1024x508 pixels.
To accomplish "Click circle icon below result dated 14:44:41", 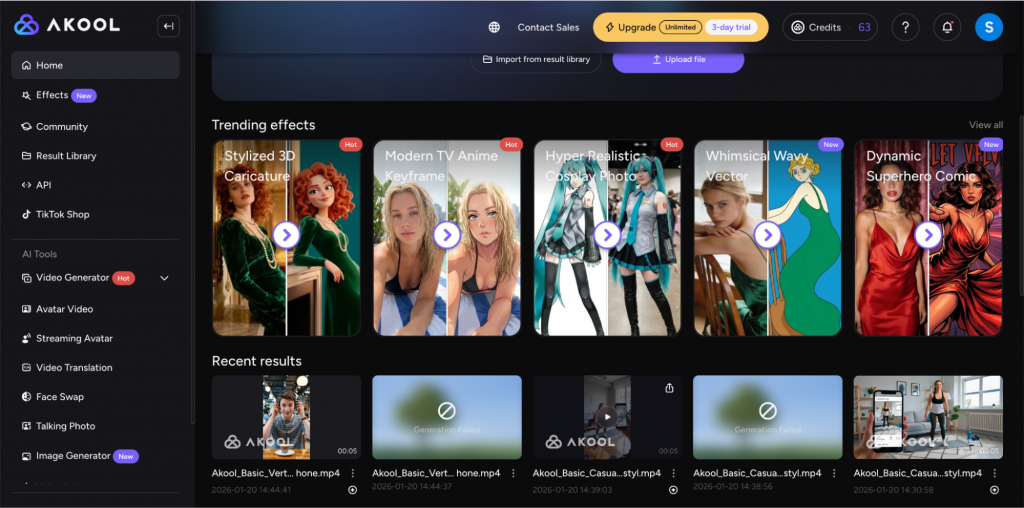I will [x=353, y=490].
